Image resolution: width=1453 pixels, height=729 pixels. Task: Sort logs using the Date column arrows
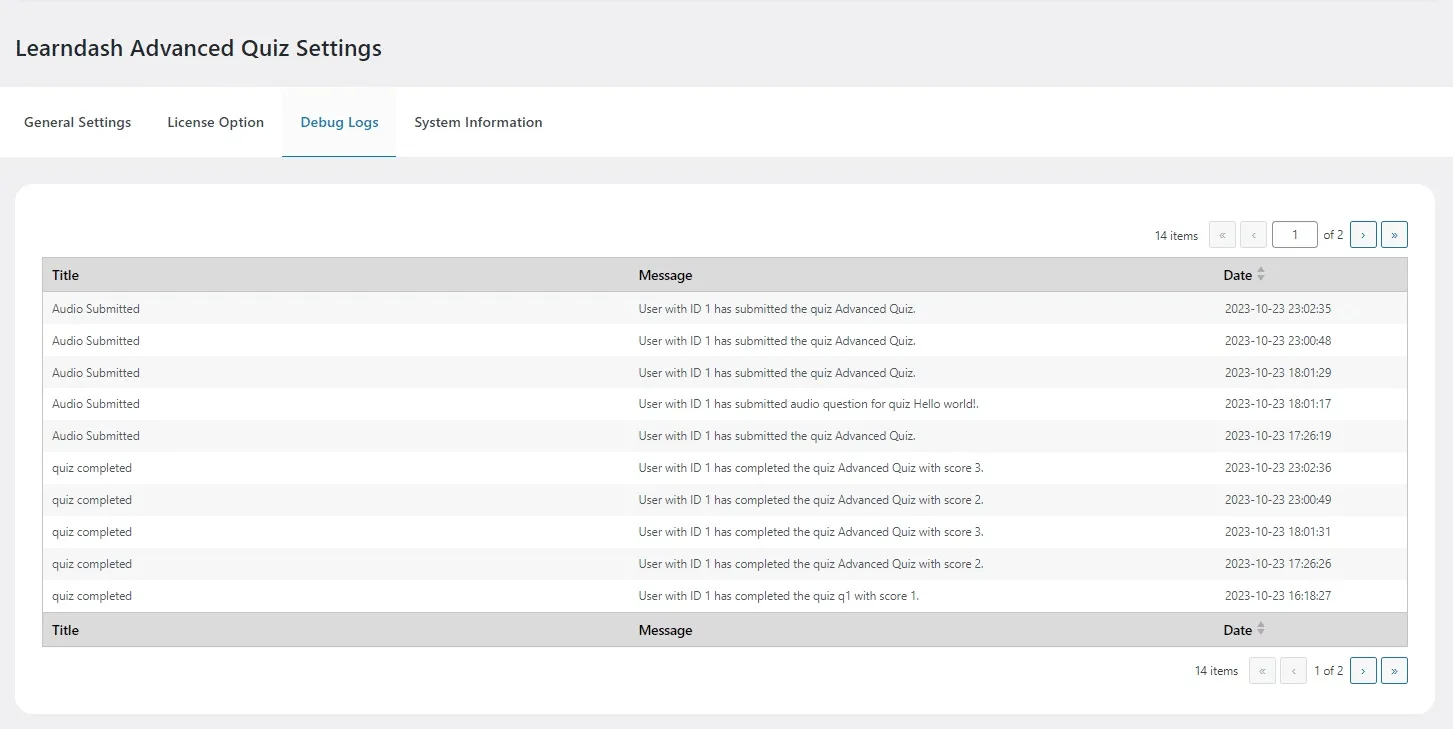coord(1260,274)
